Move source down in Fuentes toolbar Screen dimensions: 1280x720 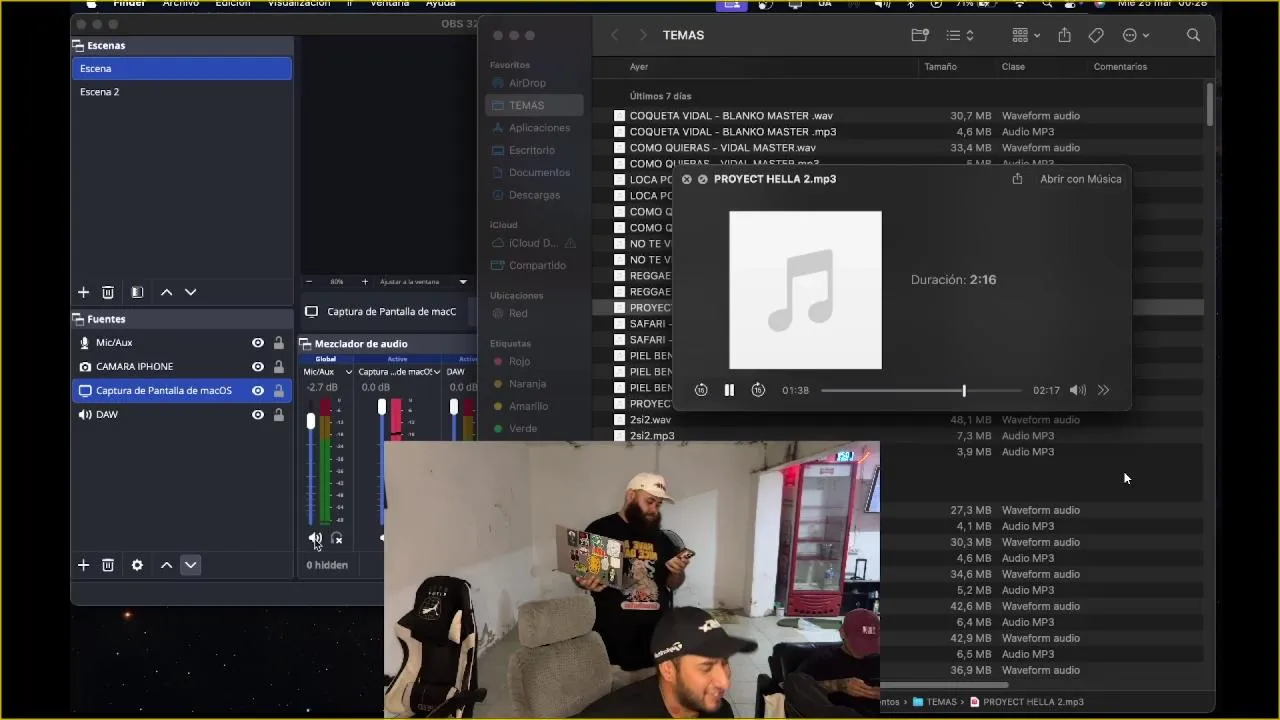[190, 565]
